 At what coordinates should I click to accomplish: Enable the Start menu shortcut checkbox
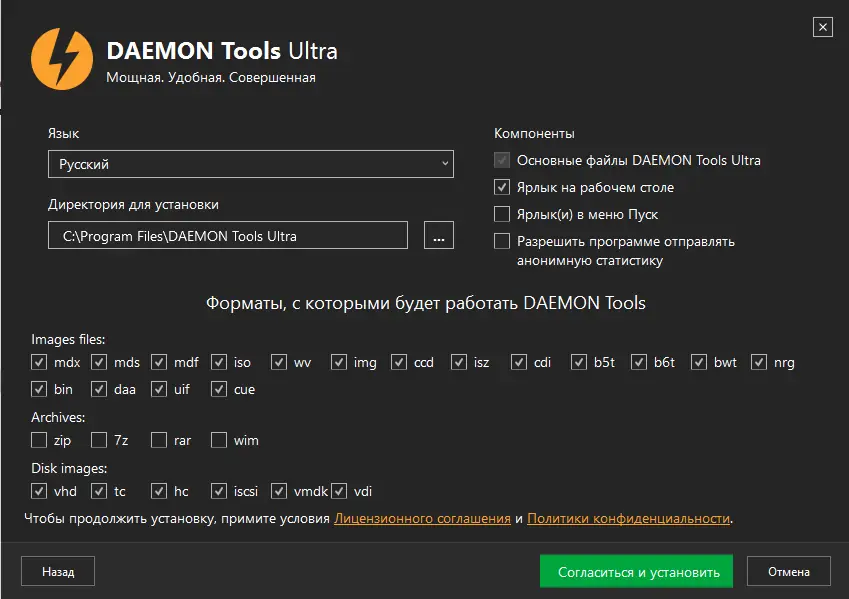coord(502,214)
